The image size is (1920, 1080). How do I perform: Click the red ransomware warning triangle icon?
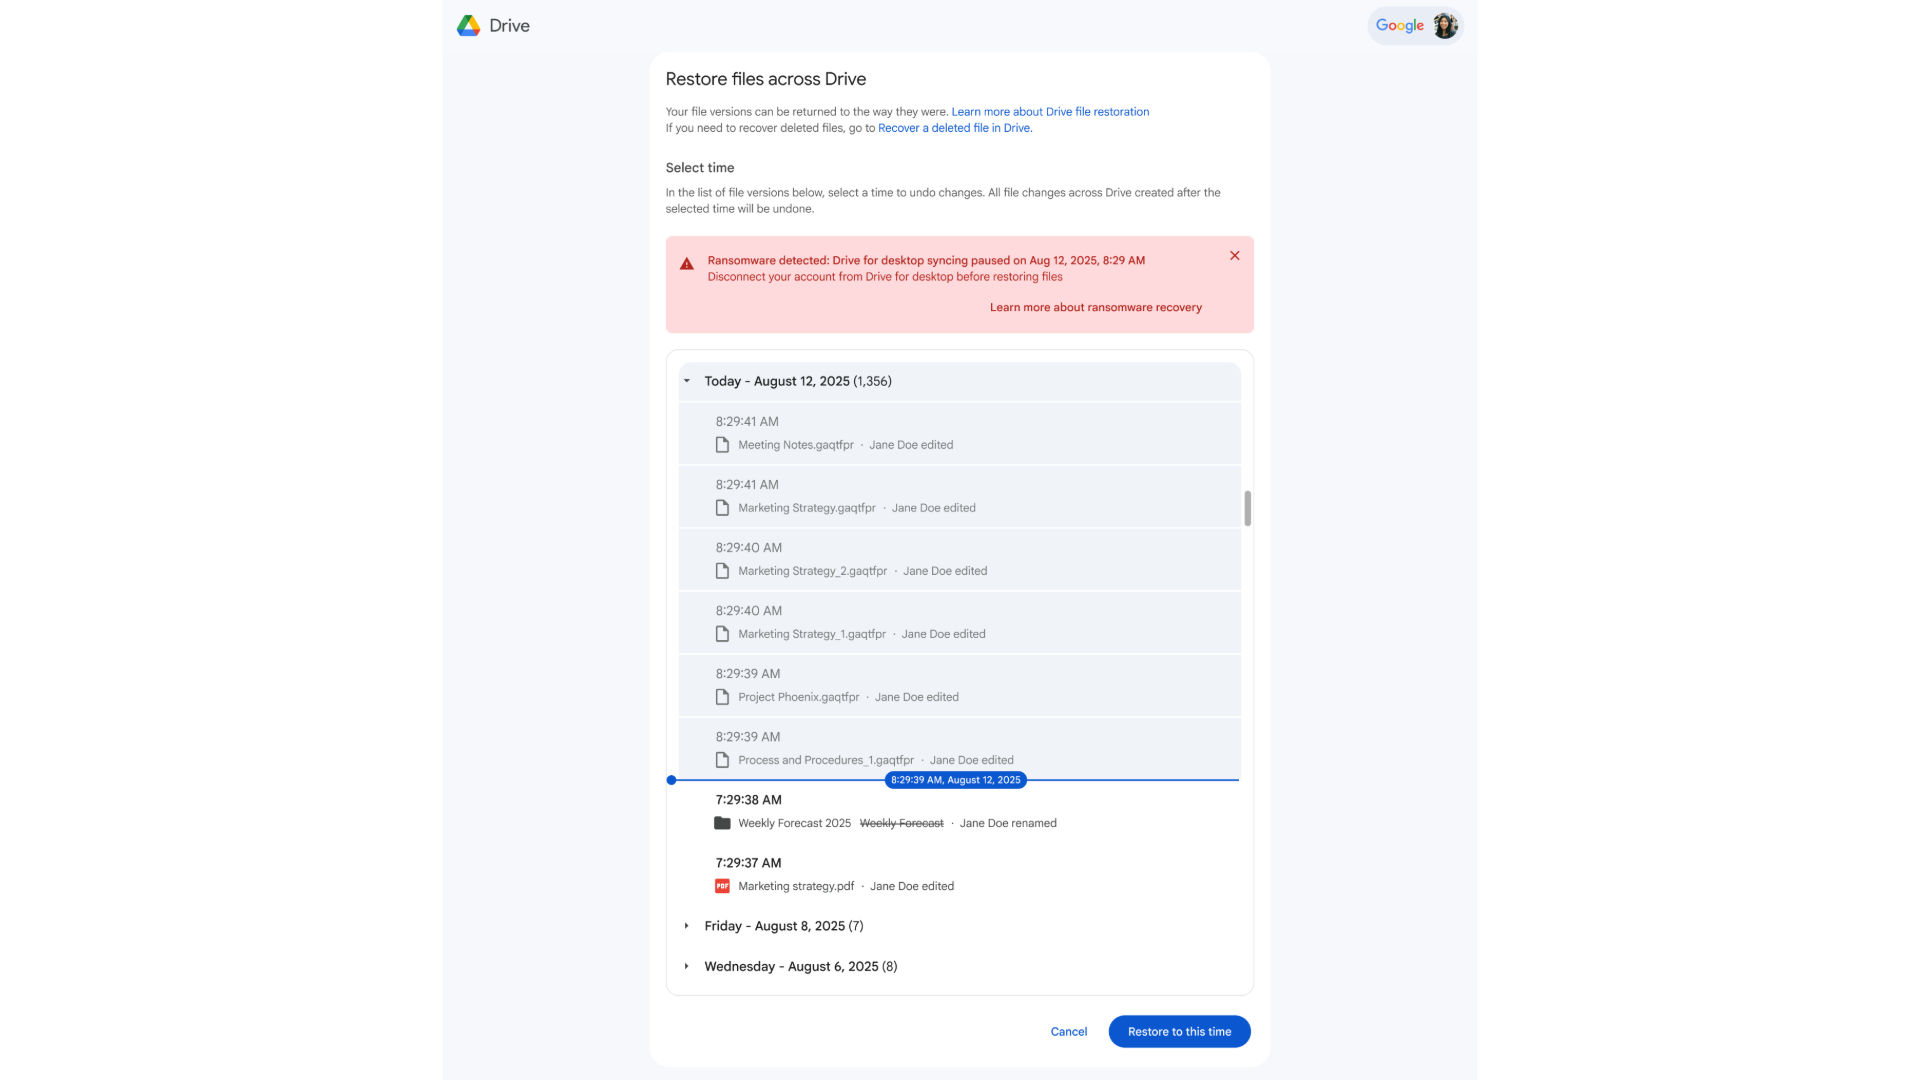[687, 264]
